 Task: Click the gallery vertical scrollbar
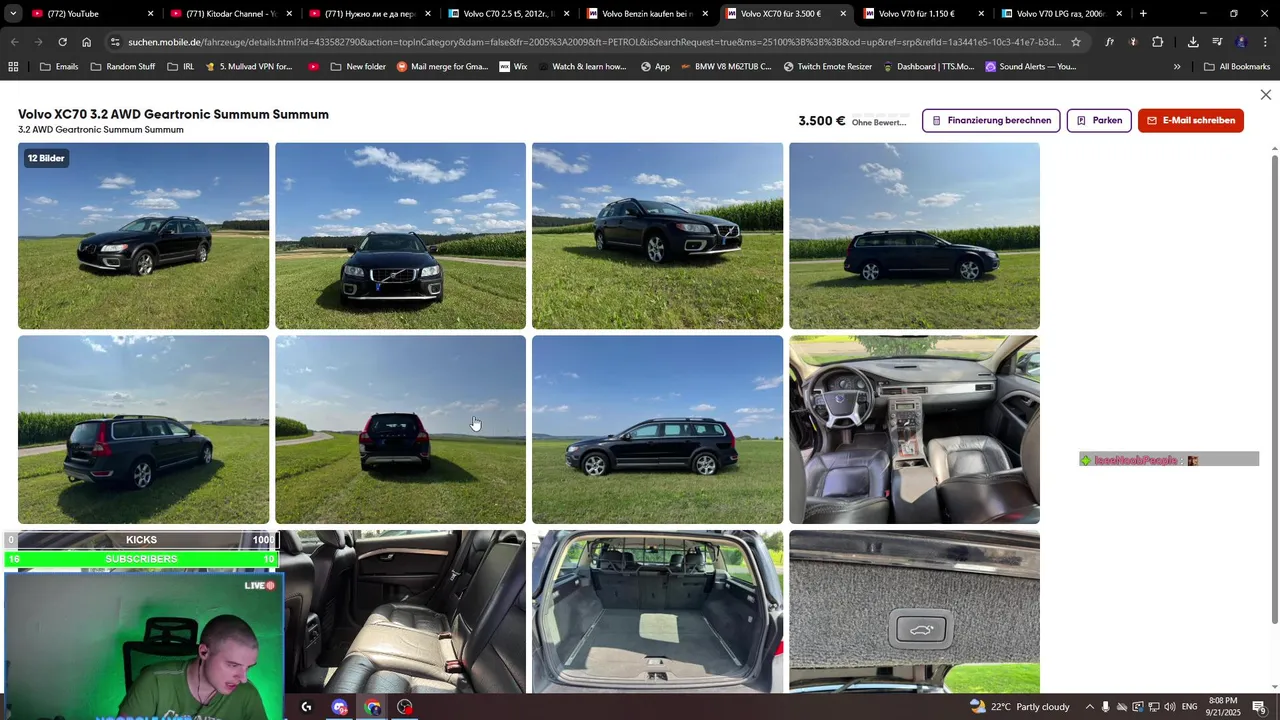(1274, 390)
